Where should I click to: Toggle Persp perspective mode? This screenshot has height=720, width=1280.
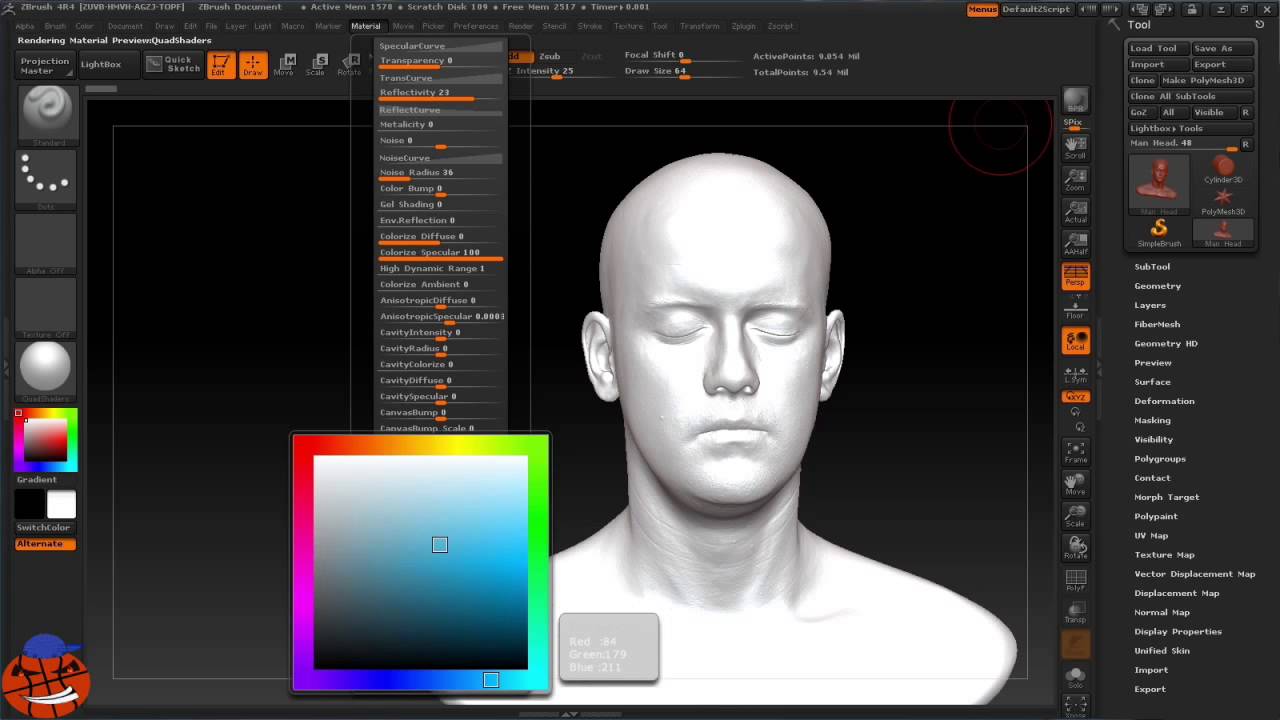pyautogui.click(x=1075, y=276)
